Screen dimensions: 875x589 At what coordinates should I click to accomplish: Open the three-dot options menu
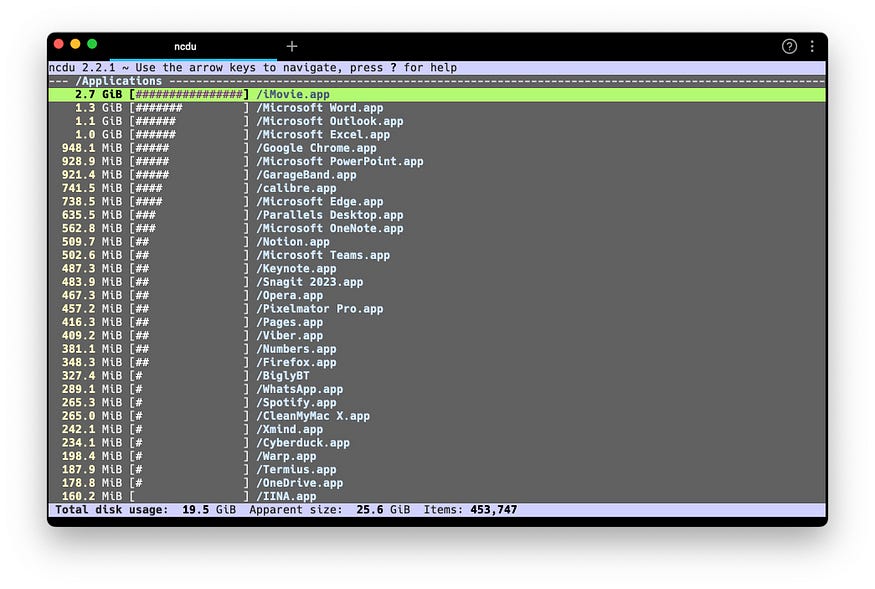812,46
